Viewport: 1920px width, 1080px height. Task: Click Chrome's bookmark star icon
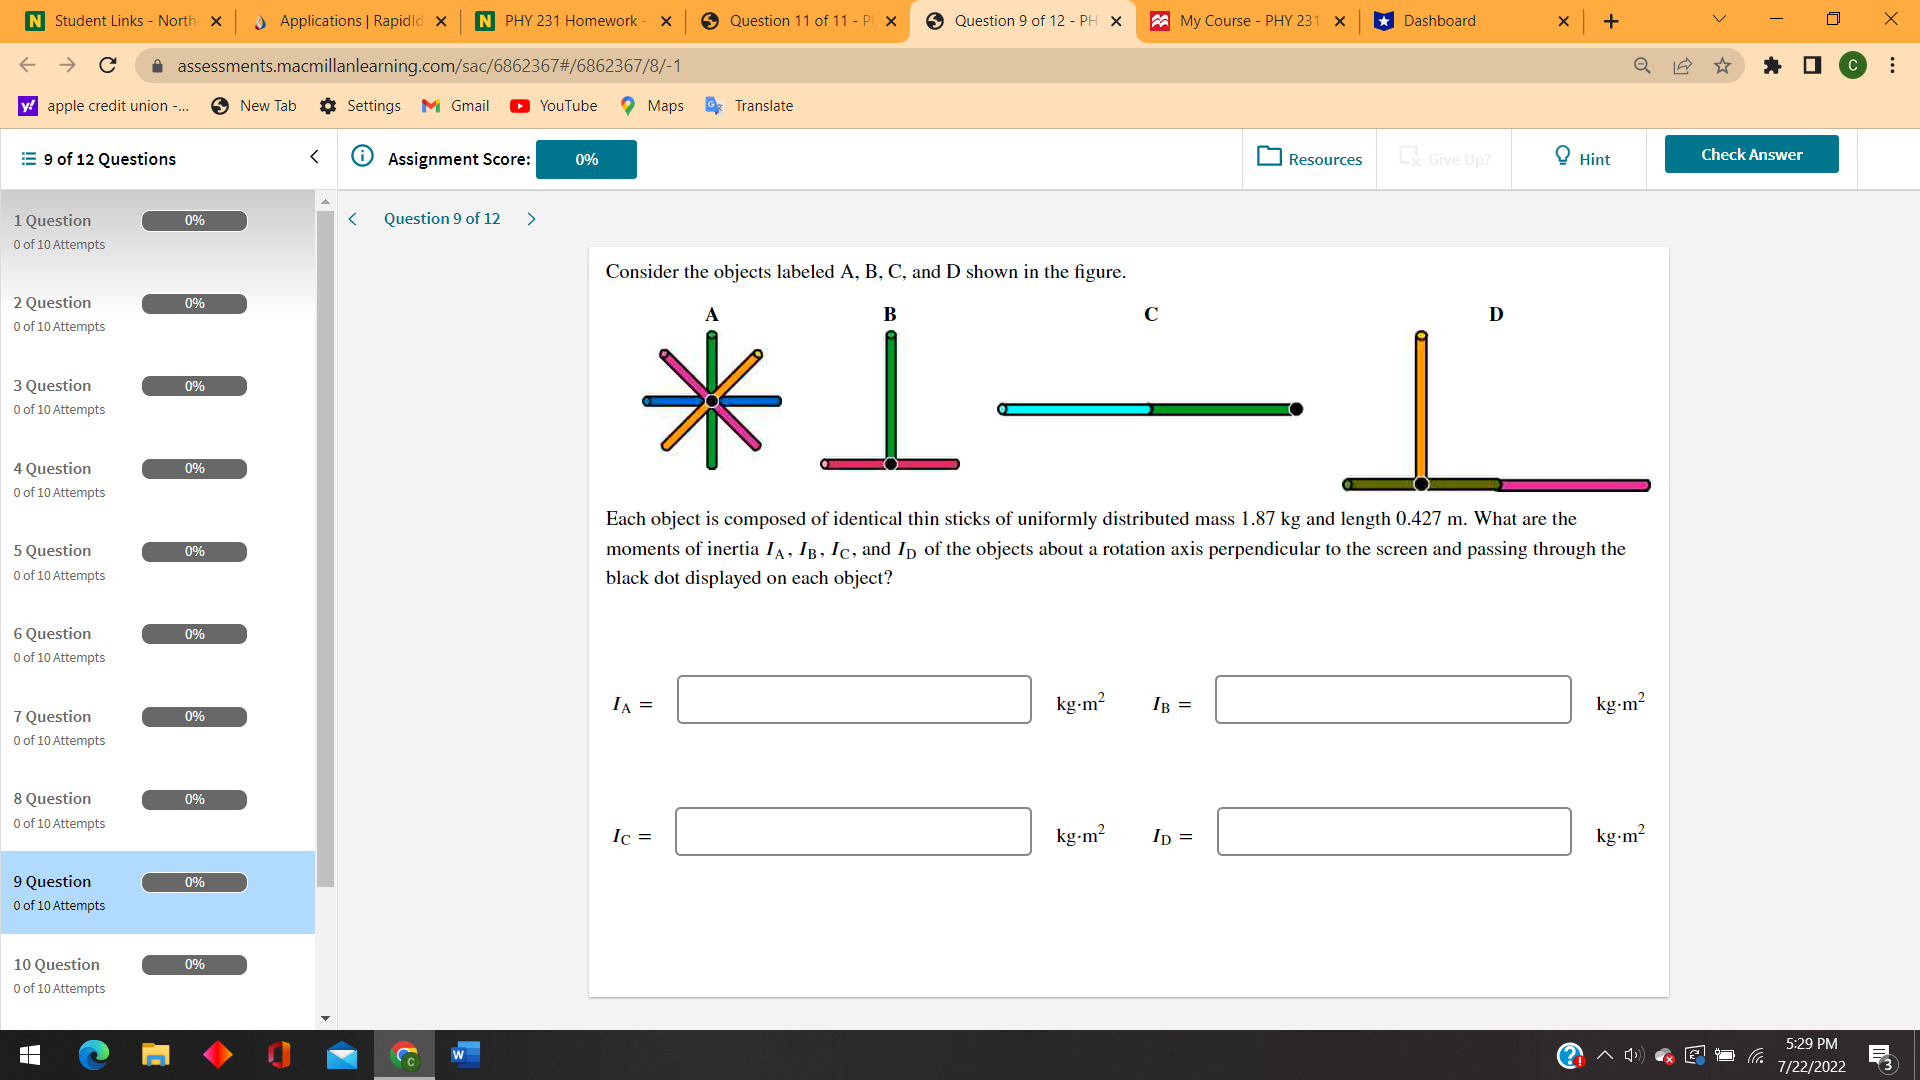(x=1722, y=66)
